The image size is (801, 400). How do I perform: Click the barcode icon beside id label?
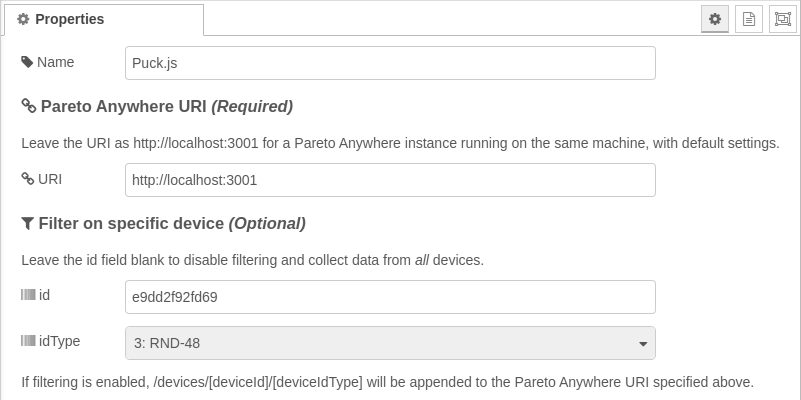pos(28,295)
